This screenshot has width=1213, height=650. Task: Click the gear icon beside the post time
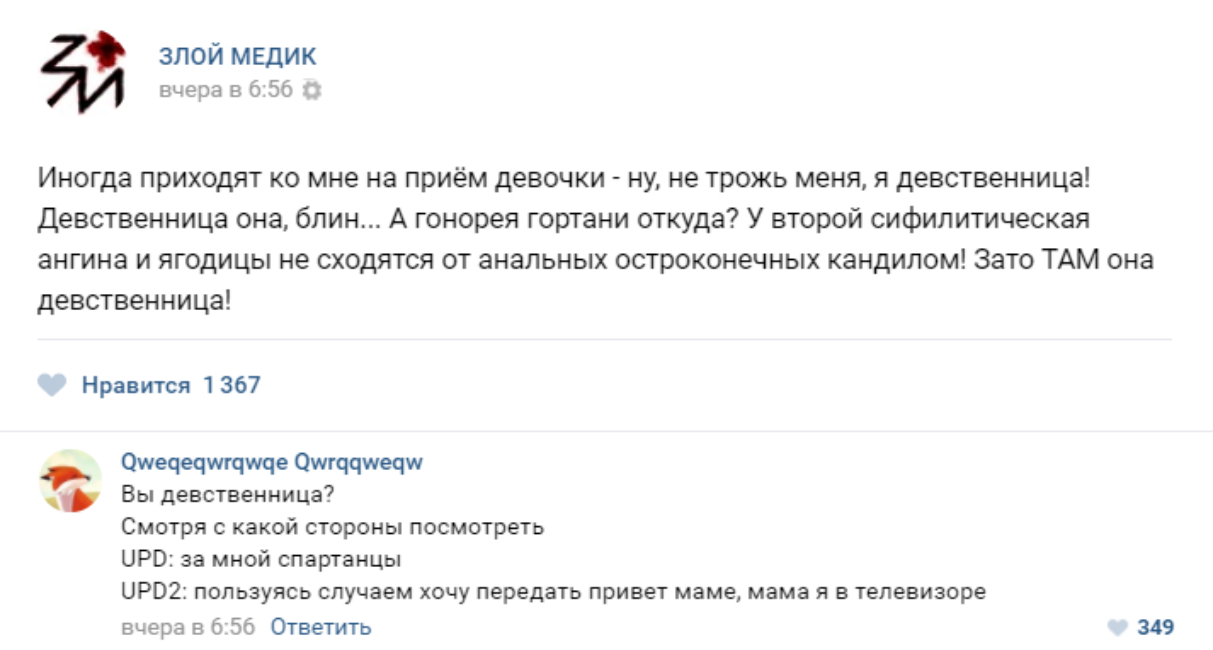click(312, 90)
